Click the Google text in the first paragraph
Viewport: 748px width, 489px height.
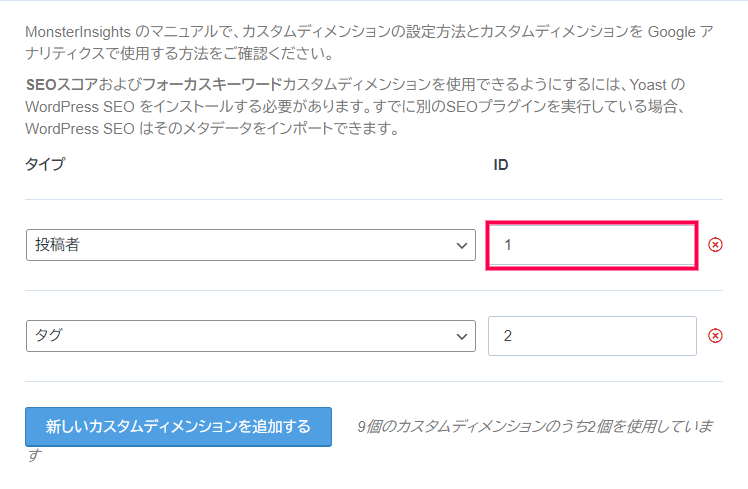[x=672, y=32]
